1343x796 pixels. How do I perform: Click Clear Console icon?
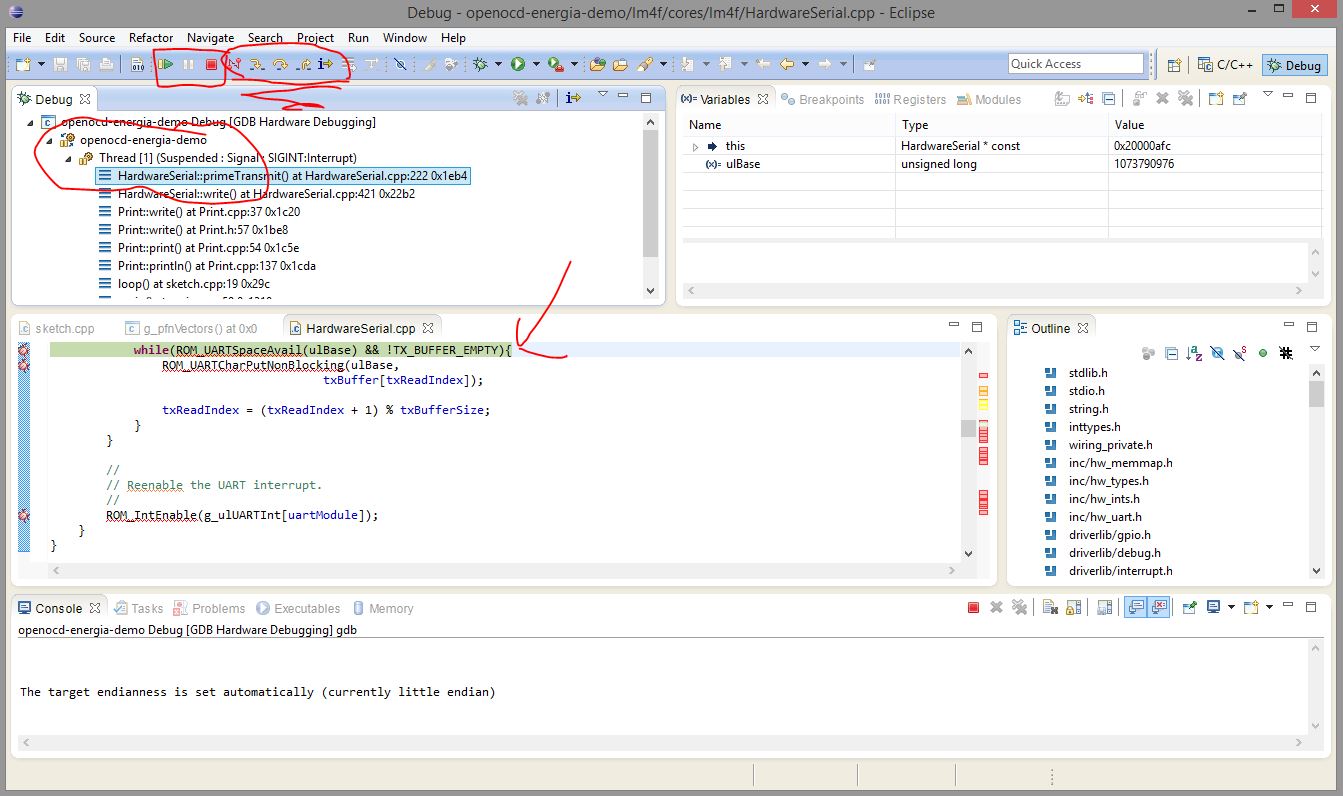pyautogui.click(x=1050, y=607)
